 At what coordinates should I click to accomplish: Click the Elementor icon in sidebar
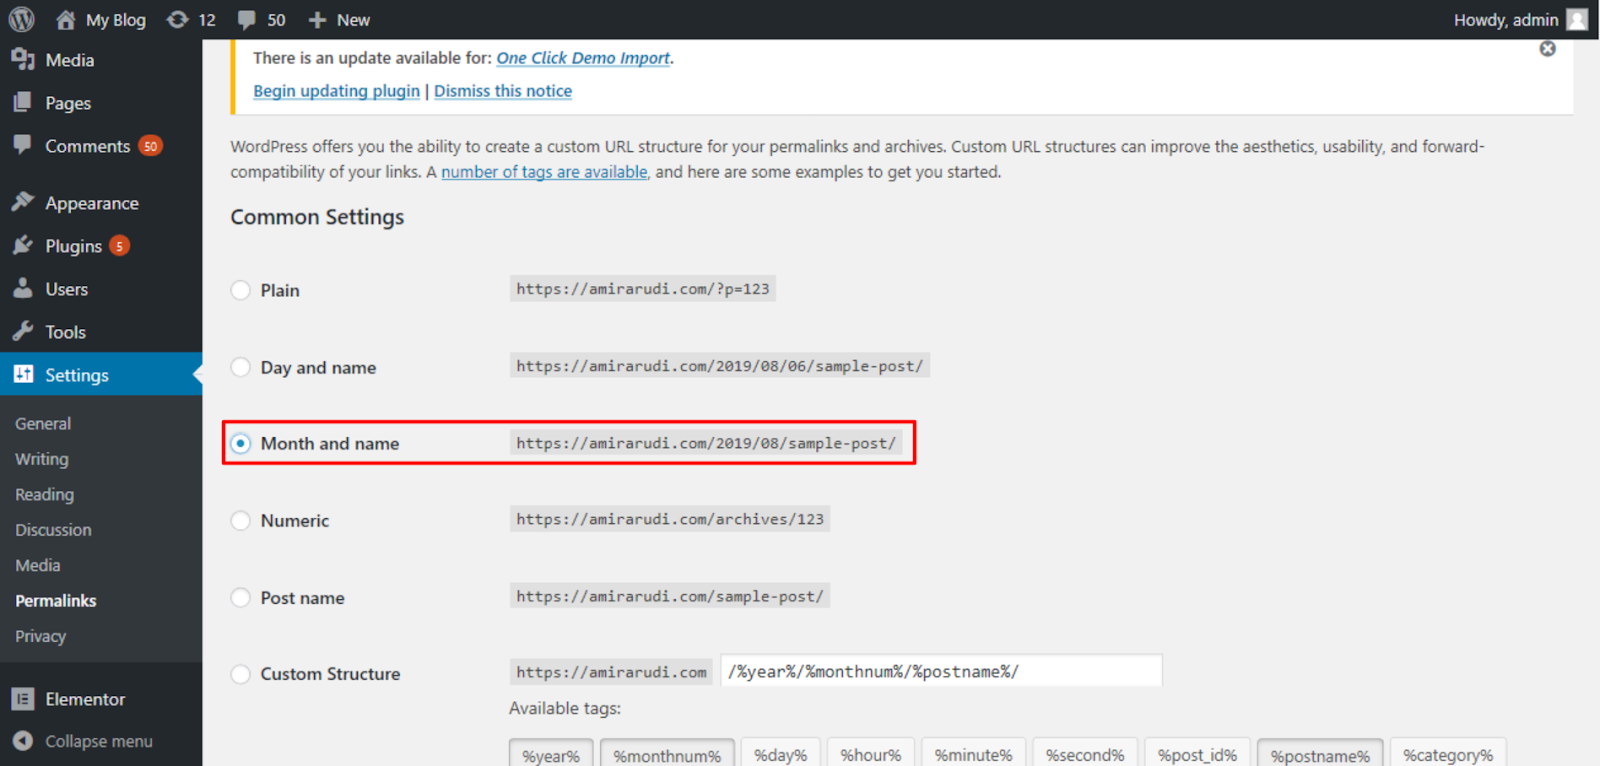(x=23, y=699)
